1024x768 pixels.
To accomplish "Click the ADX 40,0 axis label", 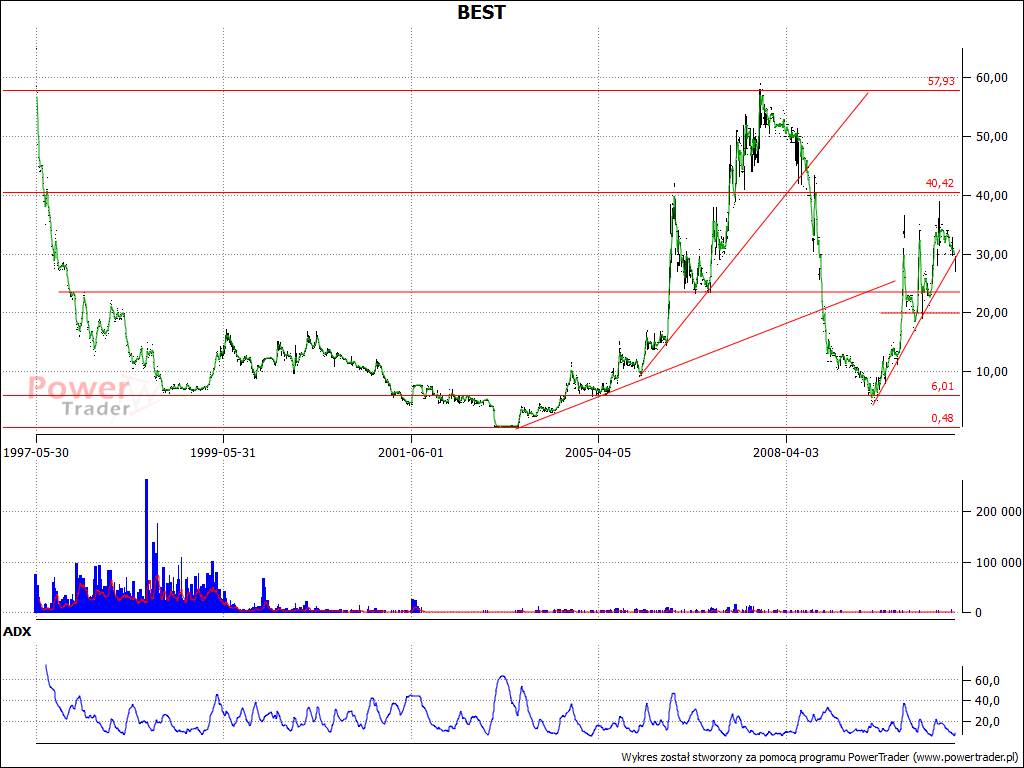I will [x=987, y=701].
